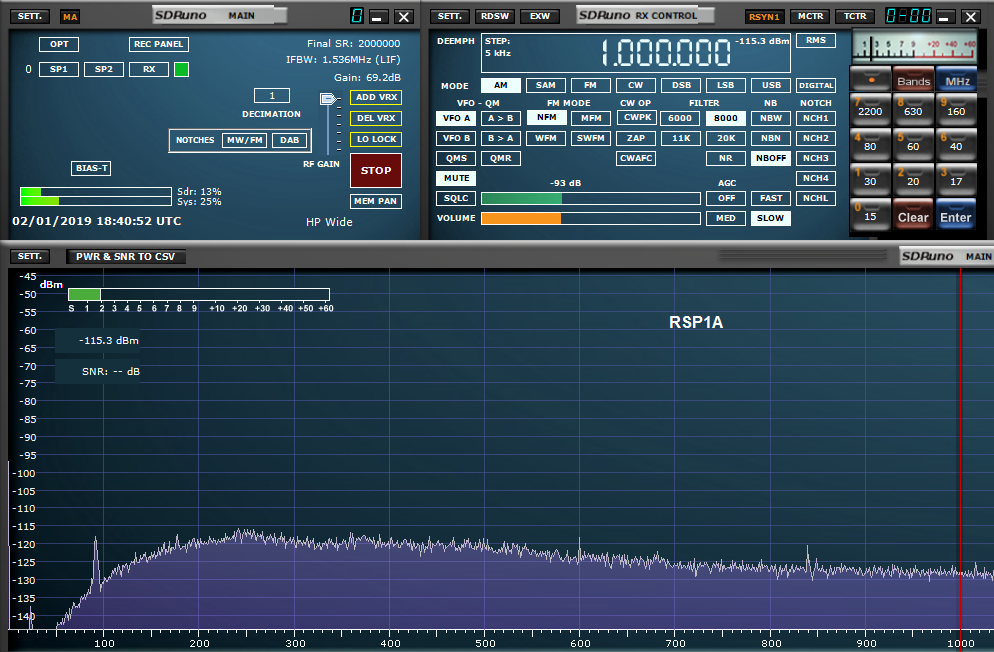Click QMR quick memory recall
994x652 pixels.
click(x=501, y=158)
